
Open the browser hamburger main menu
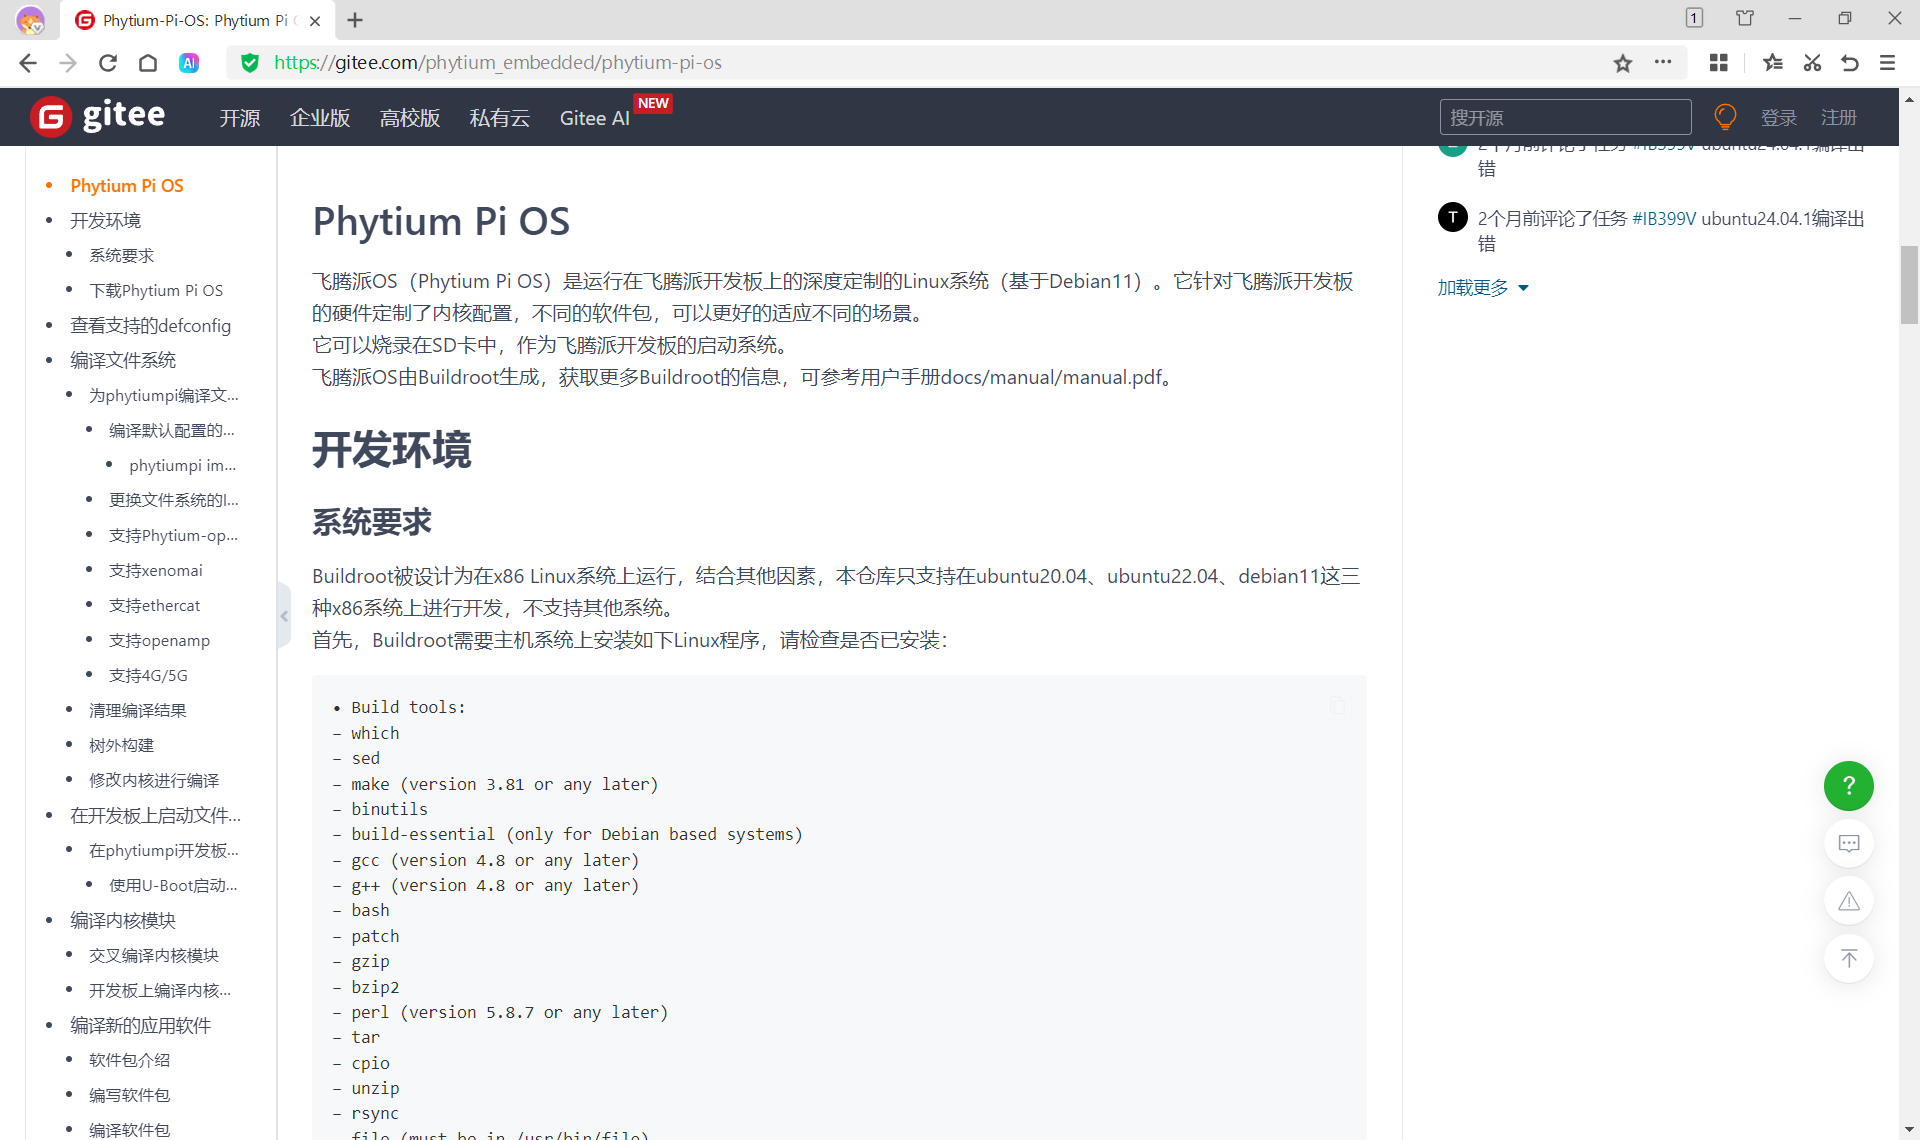point(1888,63)
